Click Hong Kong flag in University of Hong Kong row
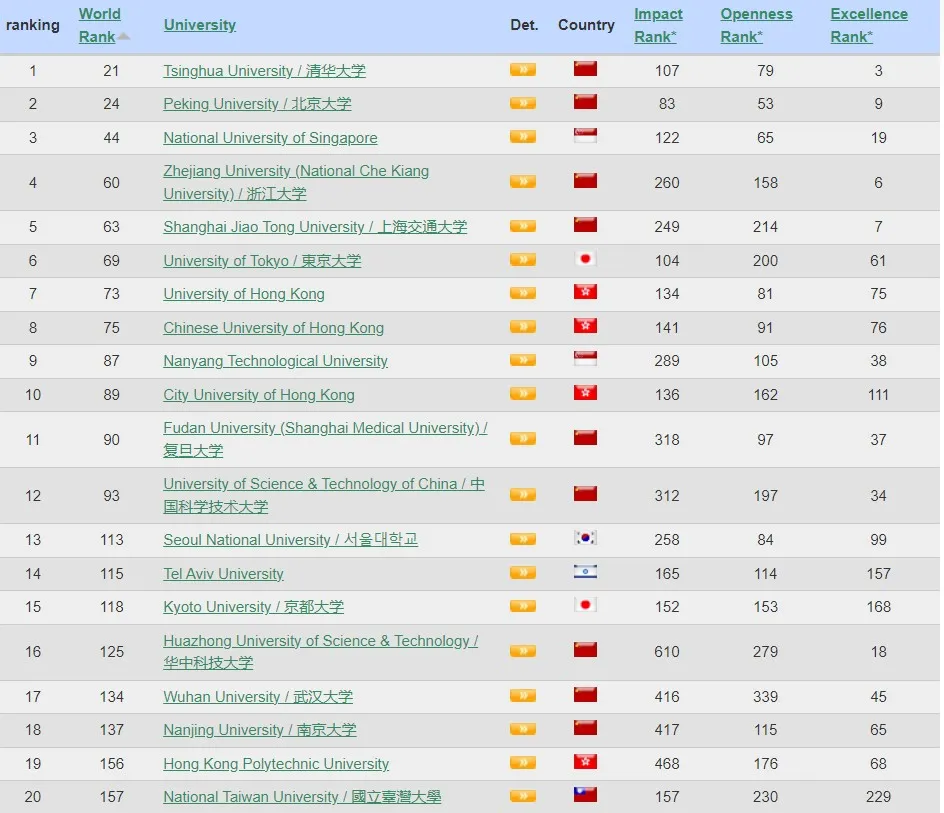 click(x=585, y=291)
